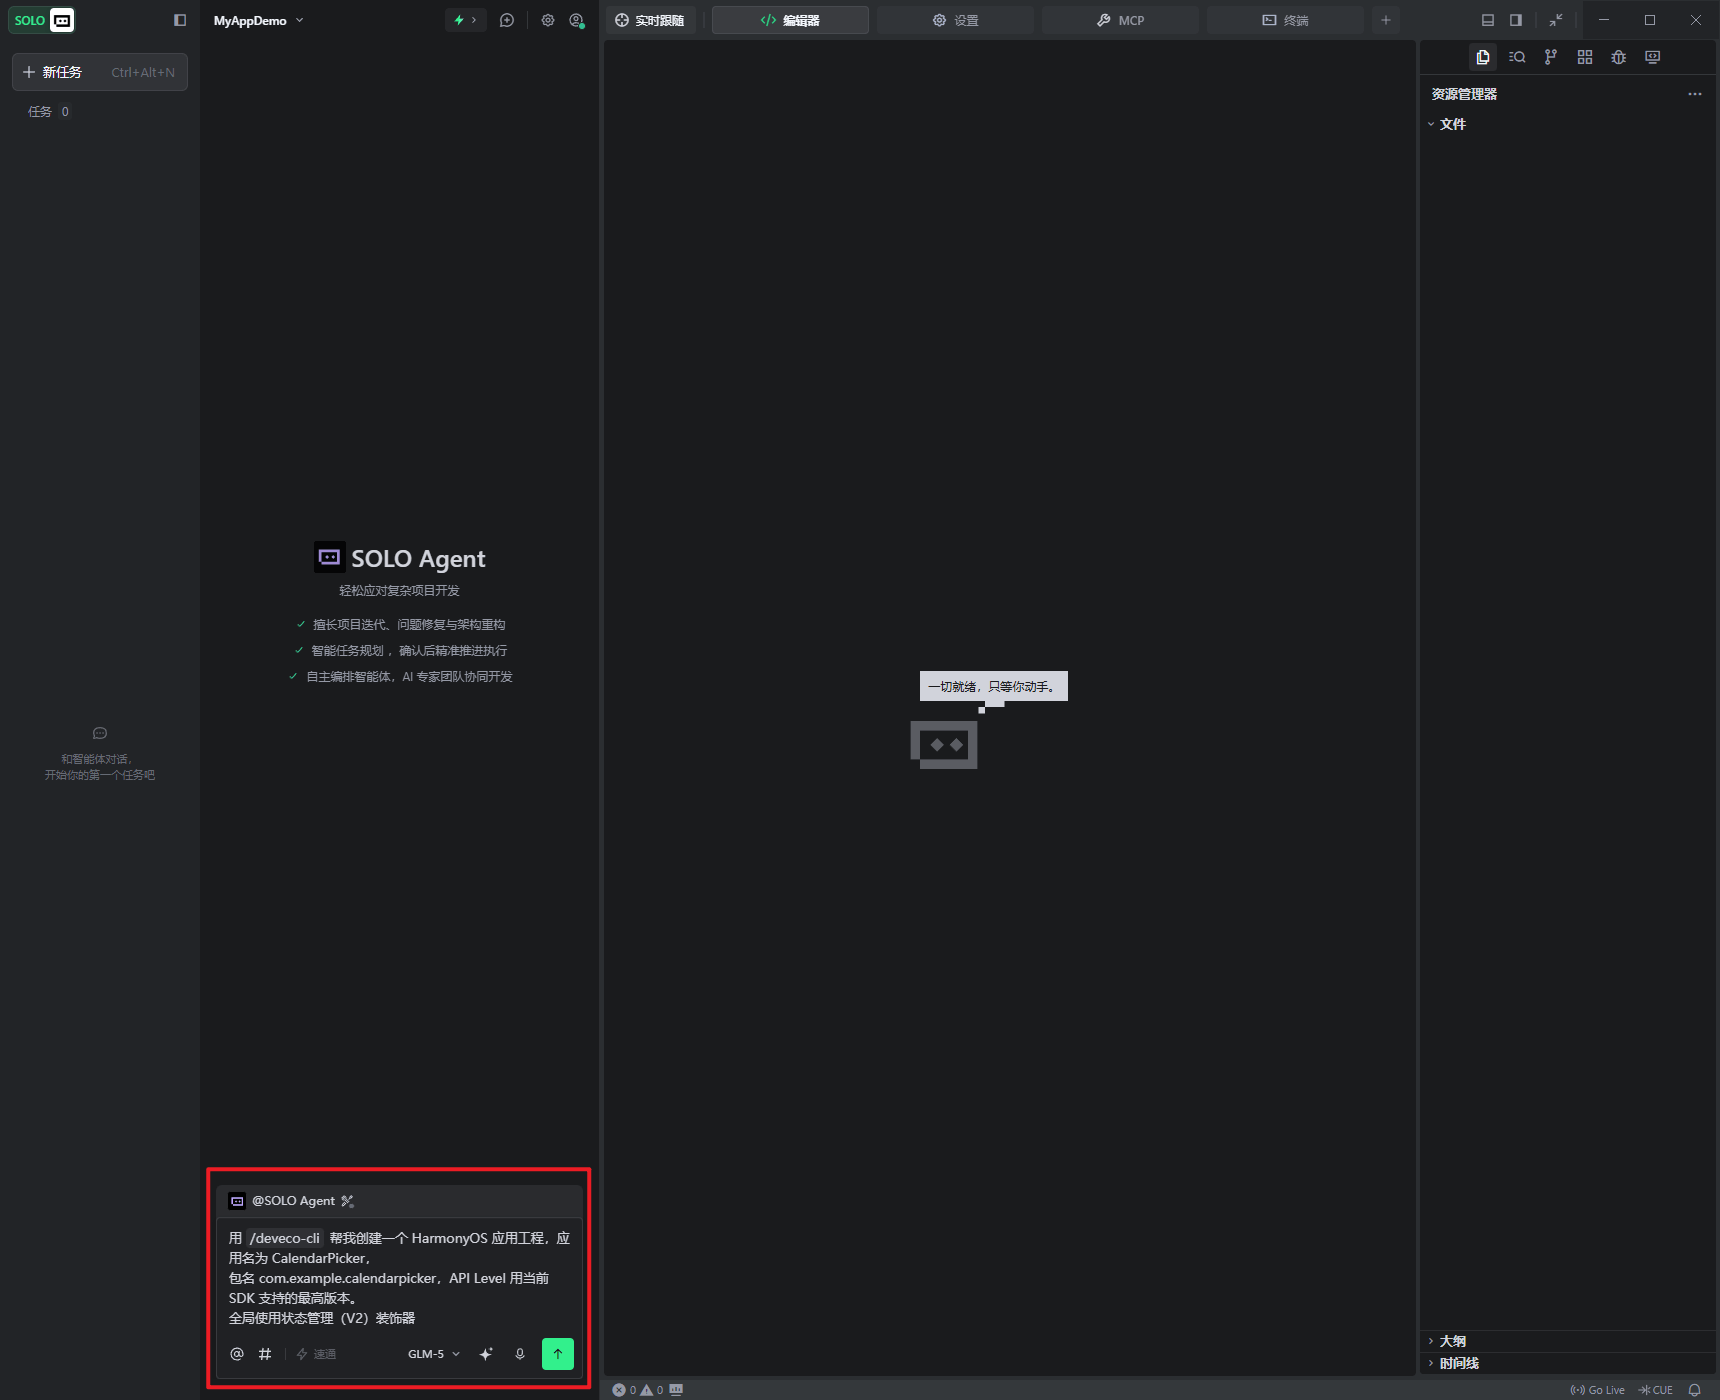
Task: Click the keyboard icon in status bar
Action: (677, 1390)
